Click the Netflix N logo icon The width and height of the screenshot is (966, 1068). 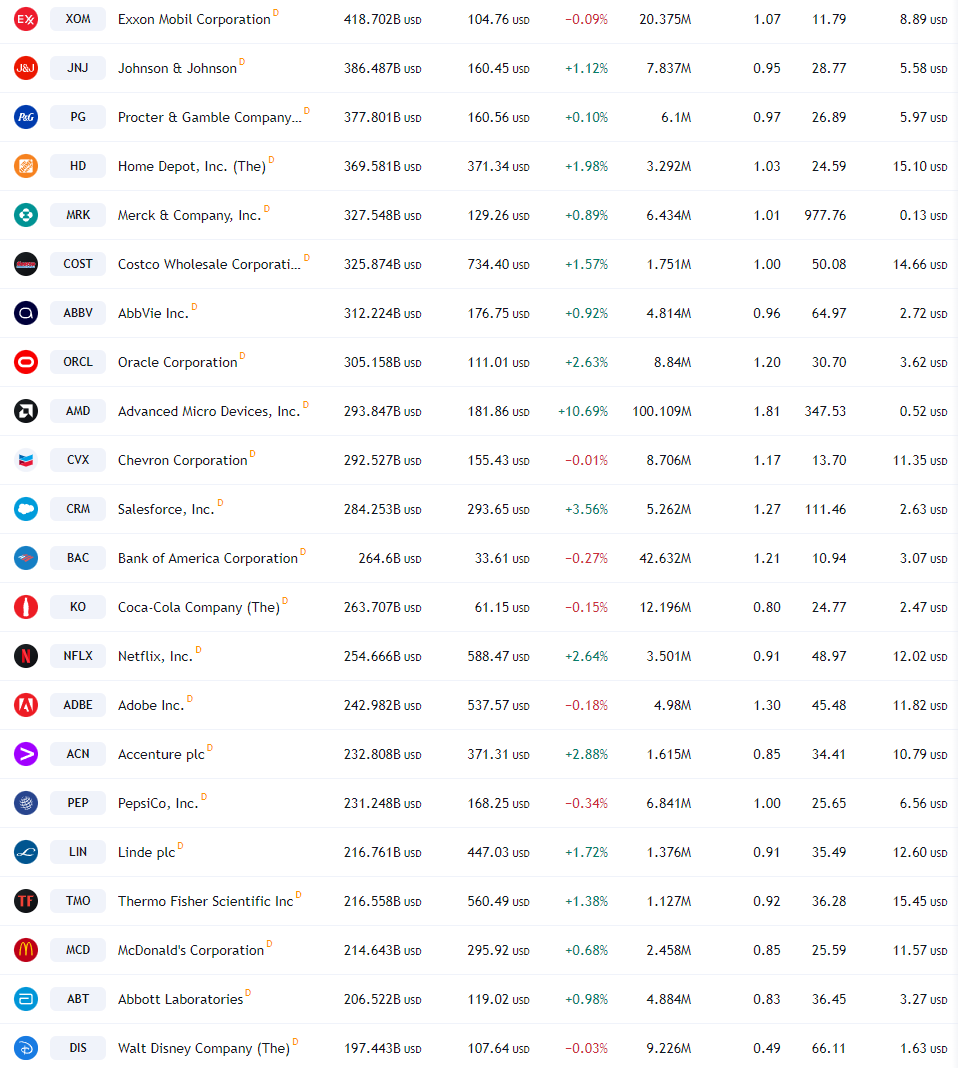[26, 657]
